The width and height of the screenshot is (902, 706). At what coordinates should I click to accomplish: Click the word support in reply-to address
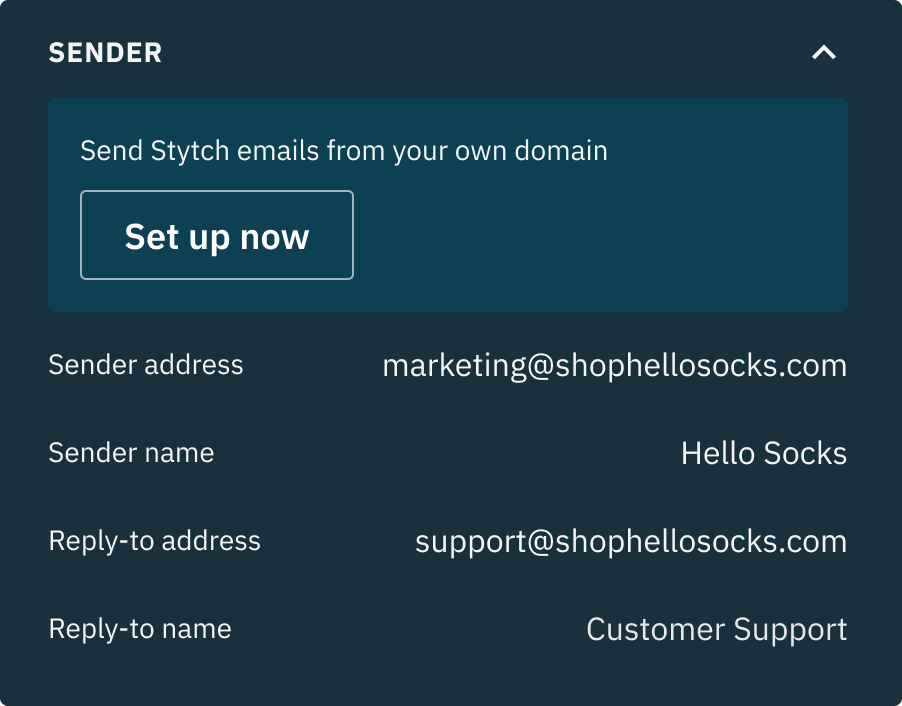(x=471, y=543)
